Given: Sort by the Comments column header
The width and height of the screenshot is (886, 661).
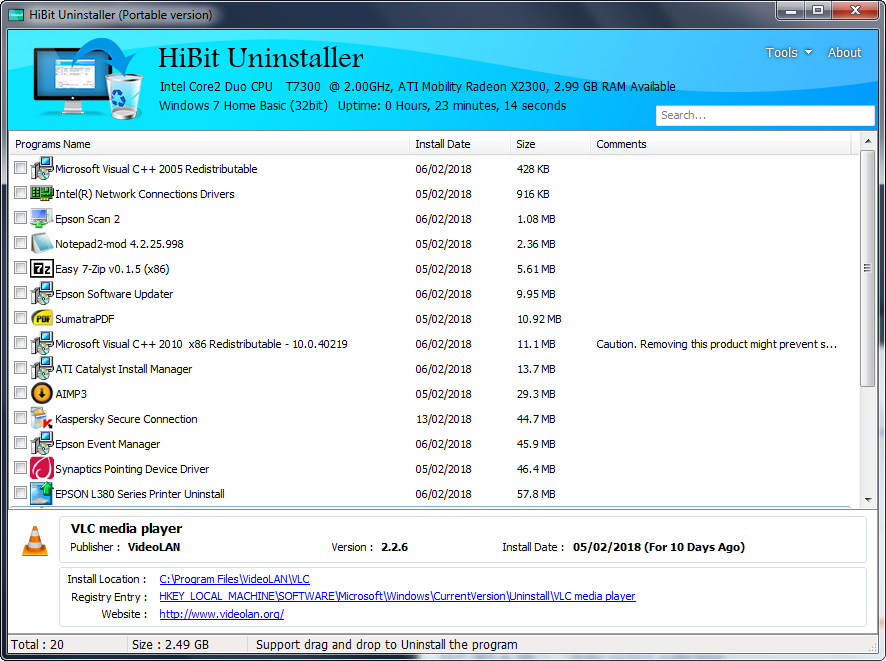Looking at the screenshot, I should point(720,144).
